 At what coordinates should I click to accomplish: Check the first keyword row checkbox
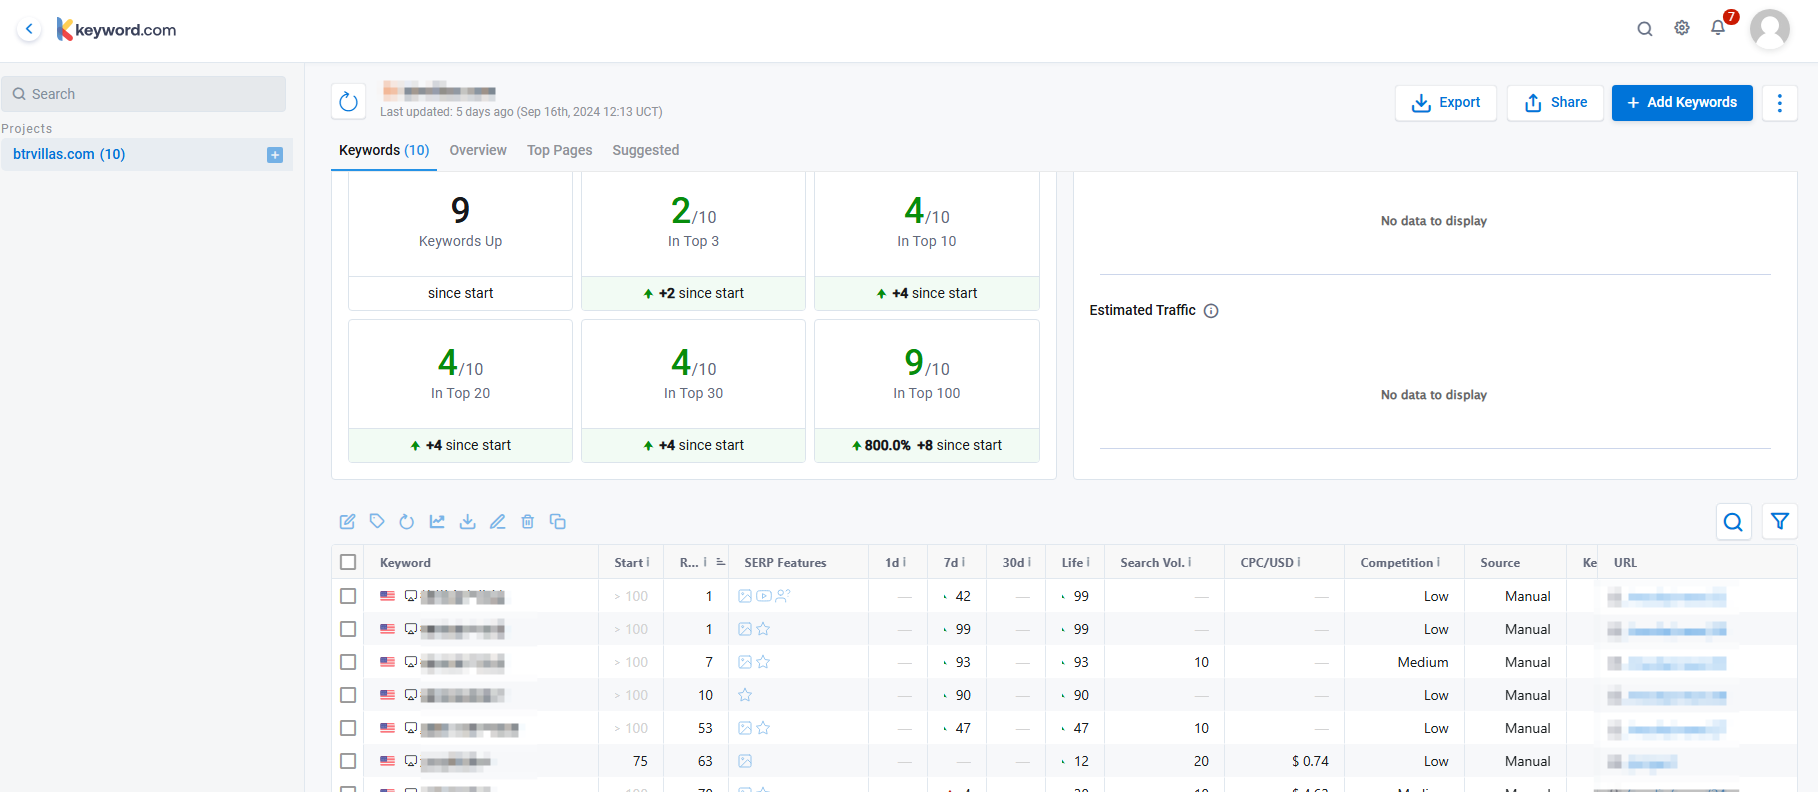tap(348, 596)
